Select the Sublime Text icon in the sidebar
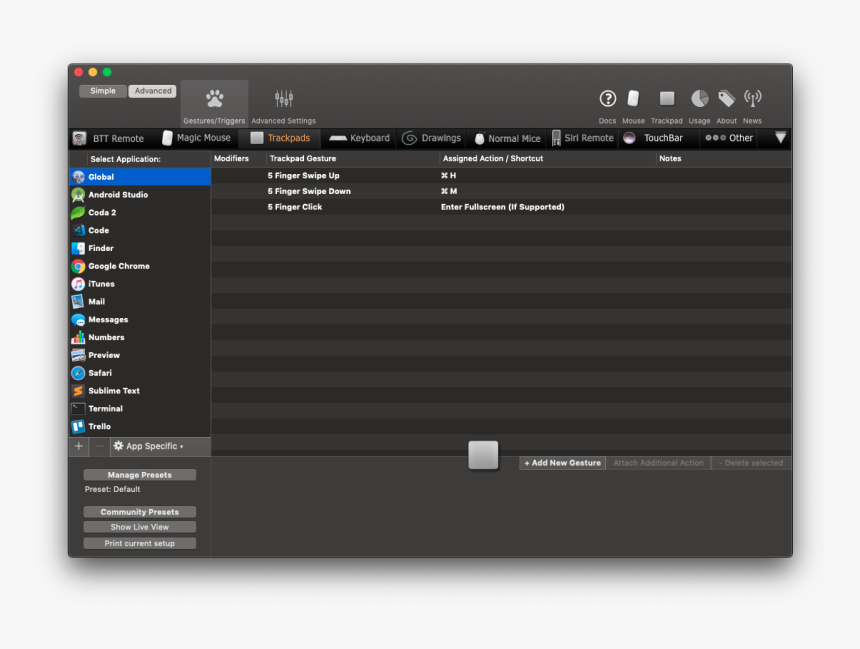 click(81, 390)
